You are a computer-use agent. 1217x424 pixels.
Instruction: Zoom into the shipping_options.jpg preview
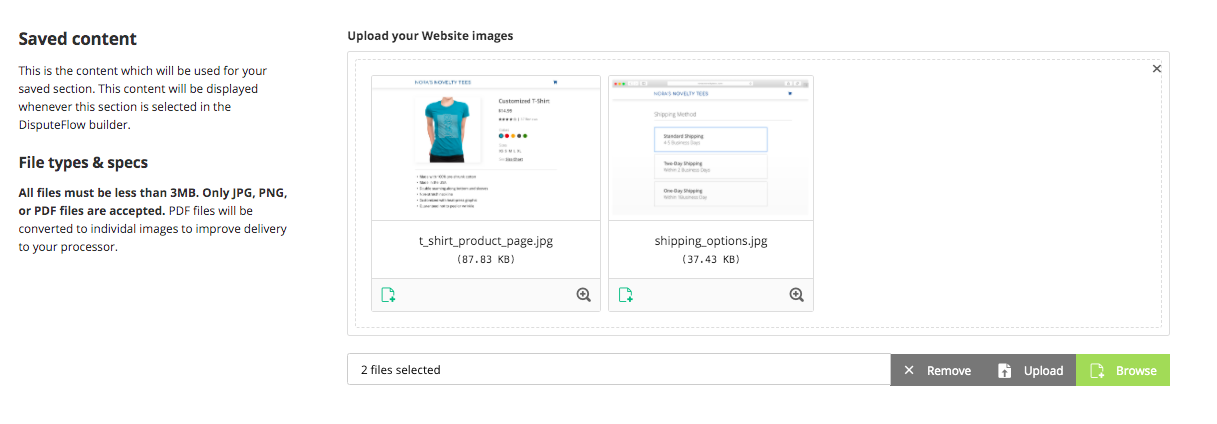coord(796,295)
